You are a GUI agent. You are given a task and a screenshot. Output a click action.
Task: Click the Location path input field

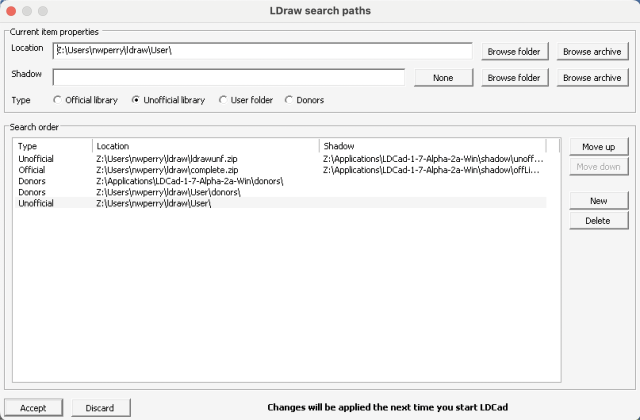[262, 51]
